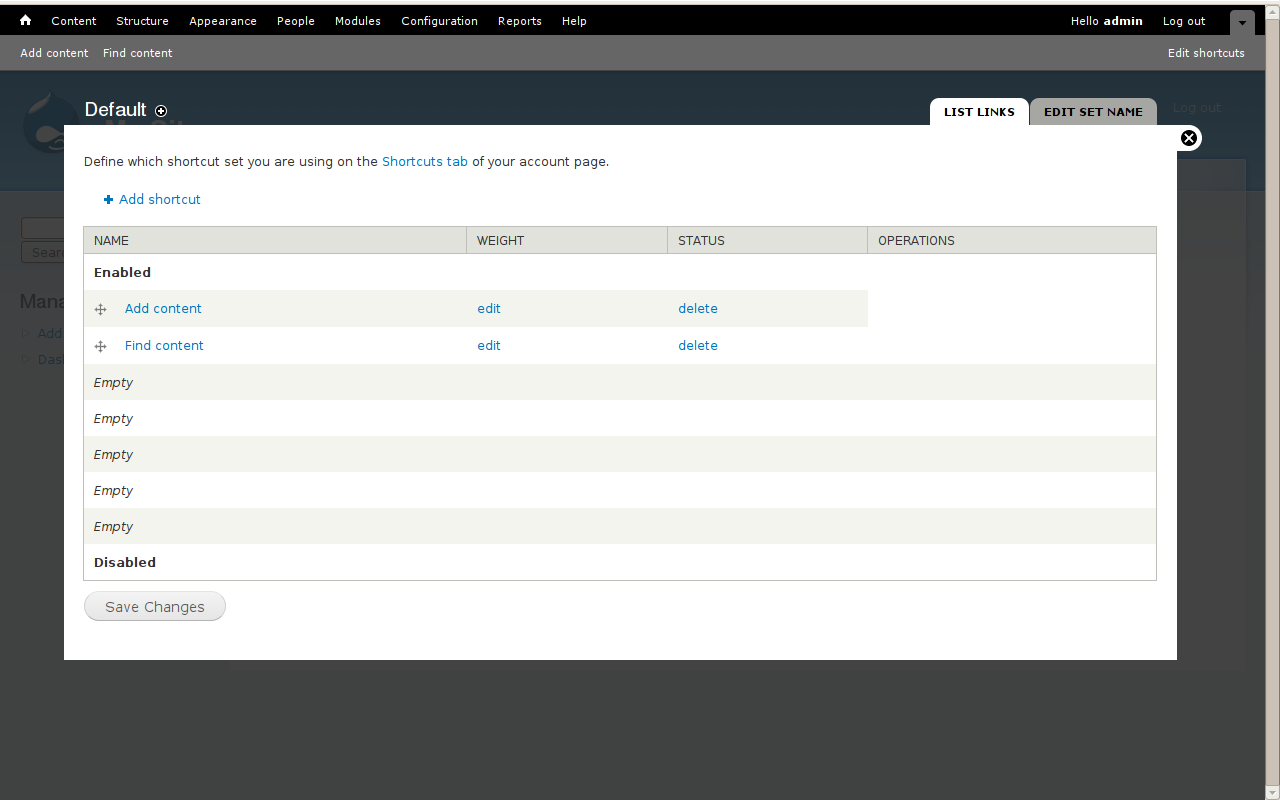Follow the Shortcuts tab link in the description
This screenshot has width=1280, height=800.
425,161
